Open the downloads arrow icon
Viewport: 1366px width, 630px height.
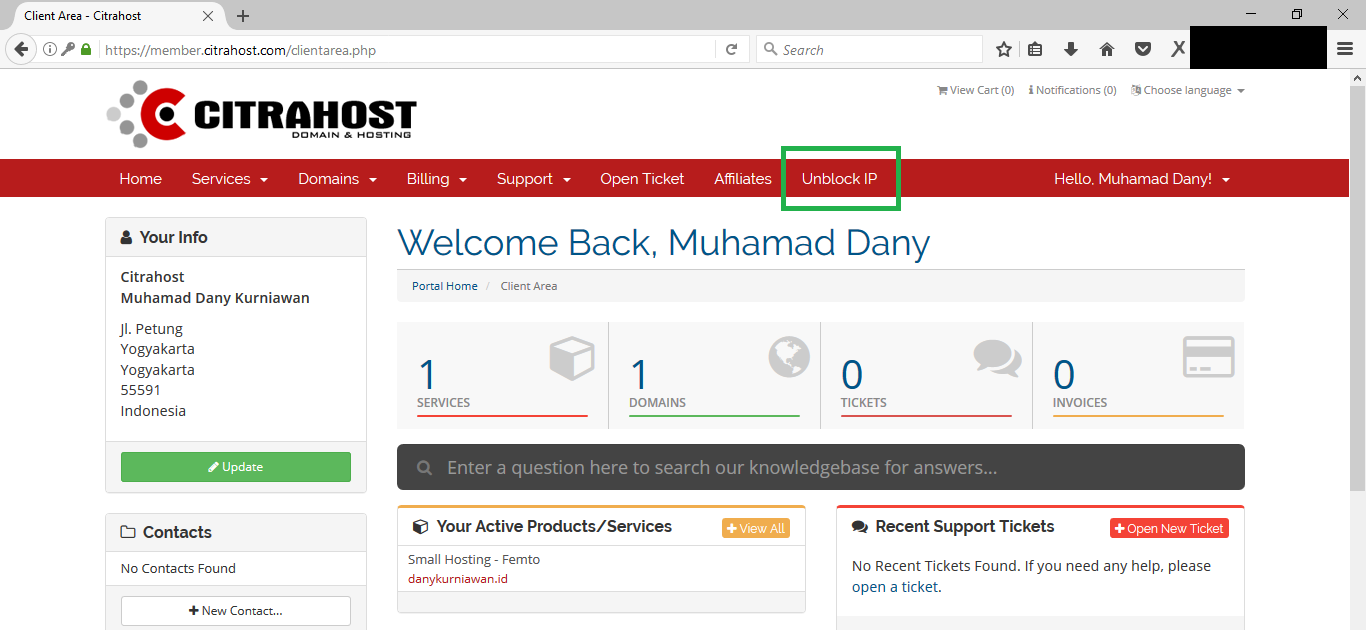(x=1071, y=49)
